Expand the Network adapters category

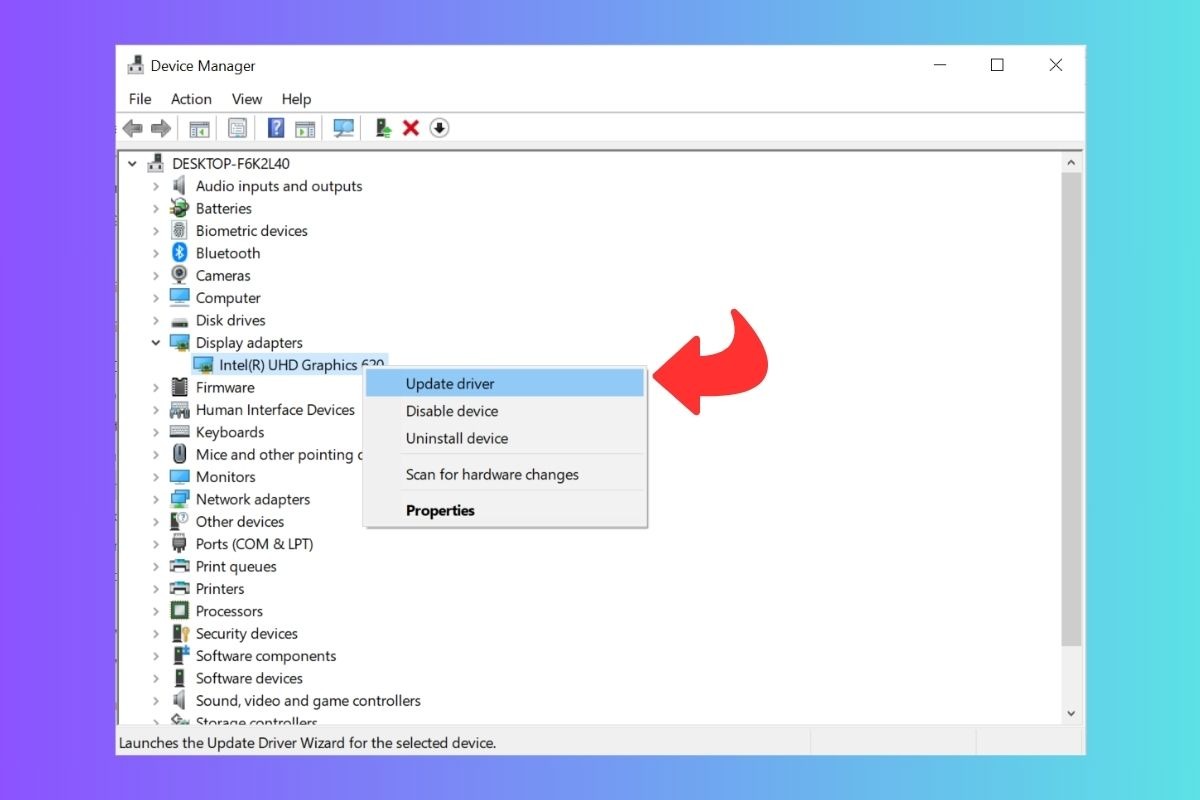(x=156, y=499)
